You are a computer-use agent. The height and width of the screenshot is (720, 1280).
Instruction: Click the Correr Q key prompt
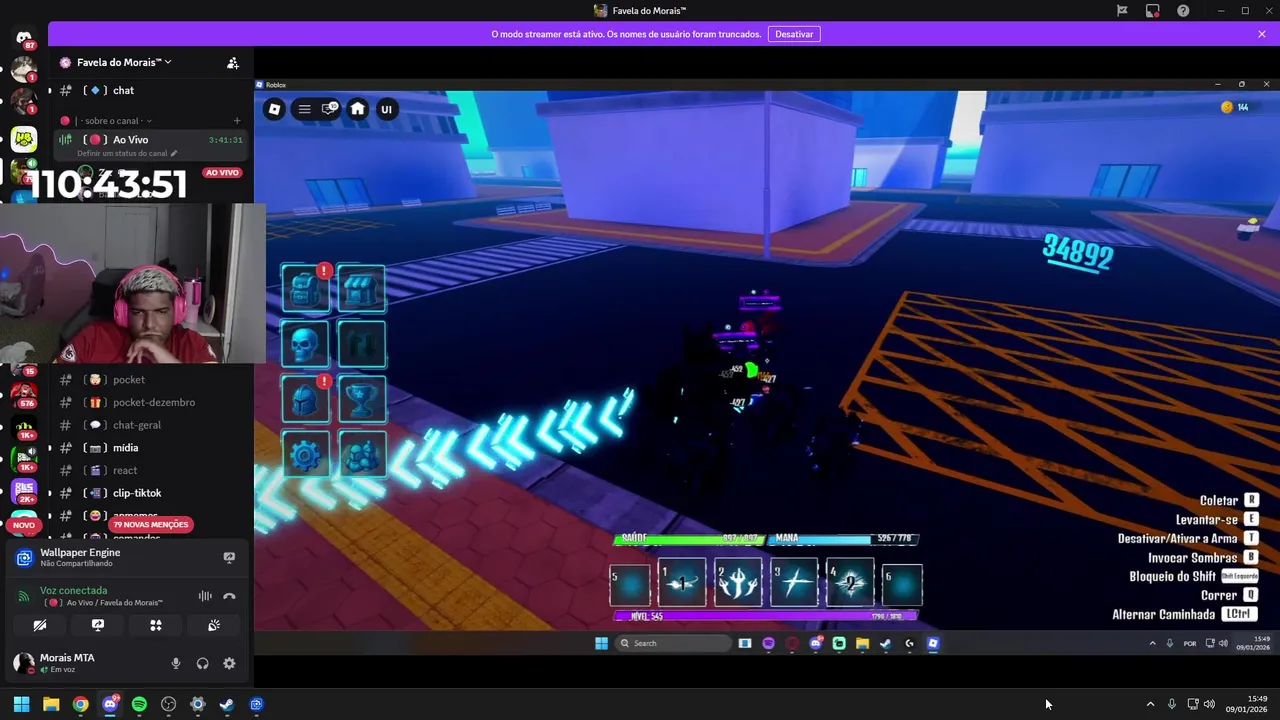coord(1230,595)
